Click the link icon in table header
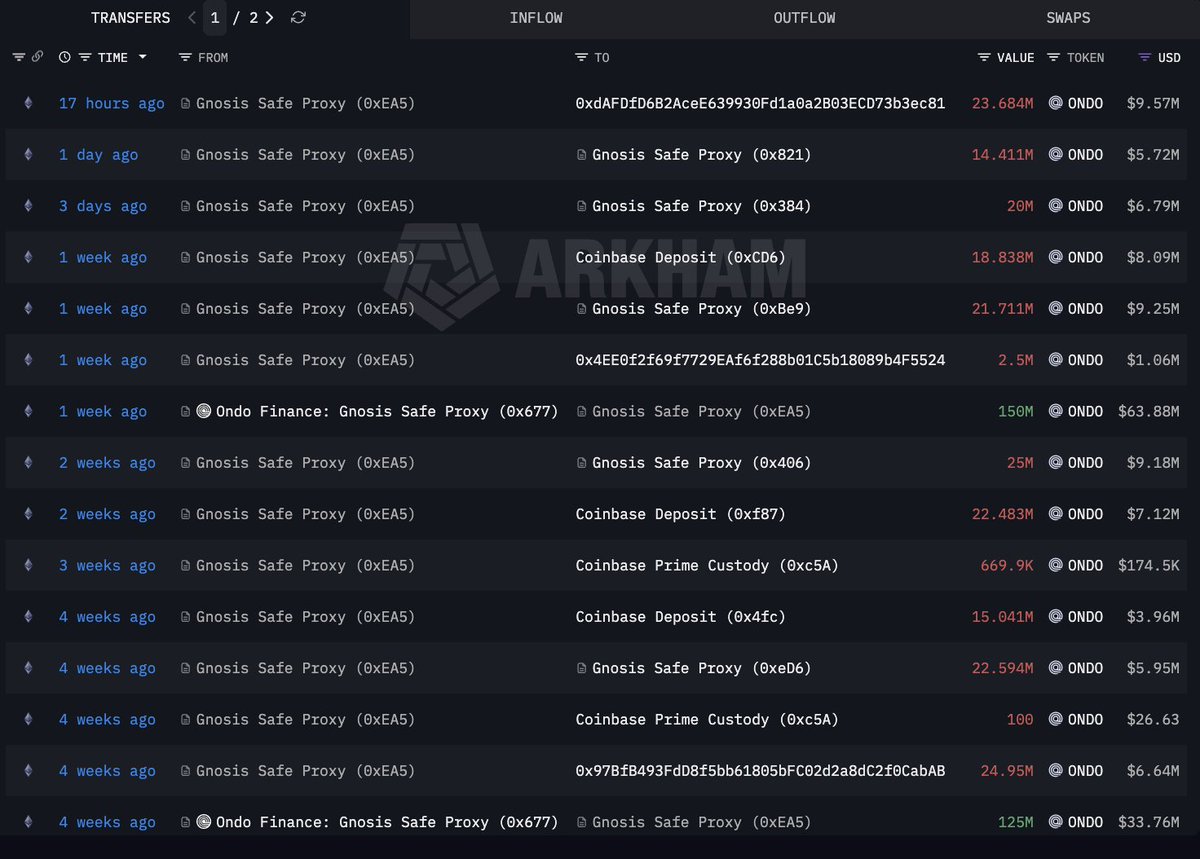Viewport: 1200px width, 859px height. (37, 57)
